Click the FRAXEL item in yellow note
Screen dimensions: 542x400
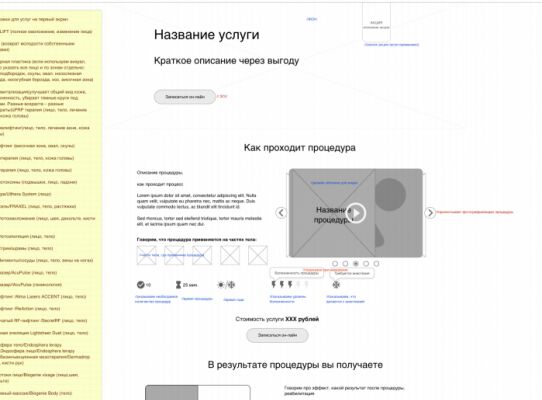coord(38,206)
